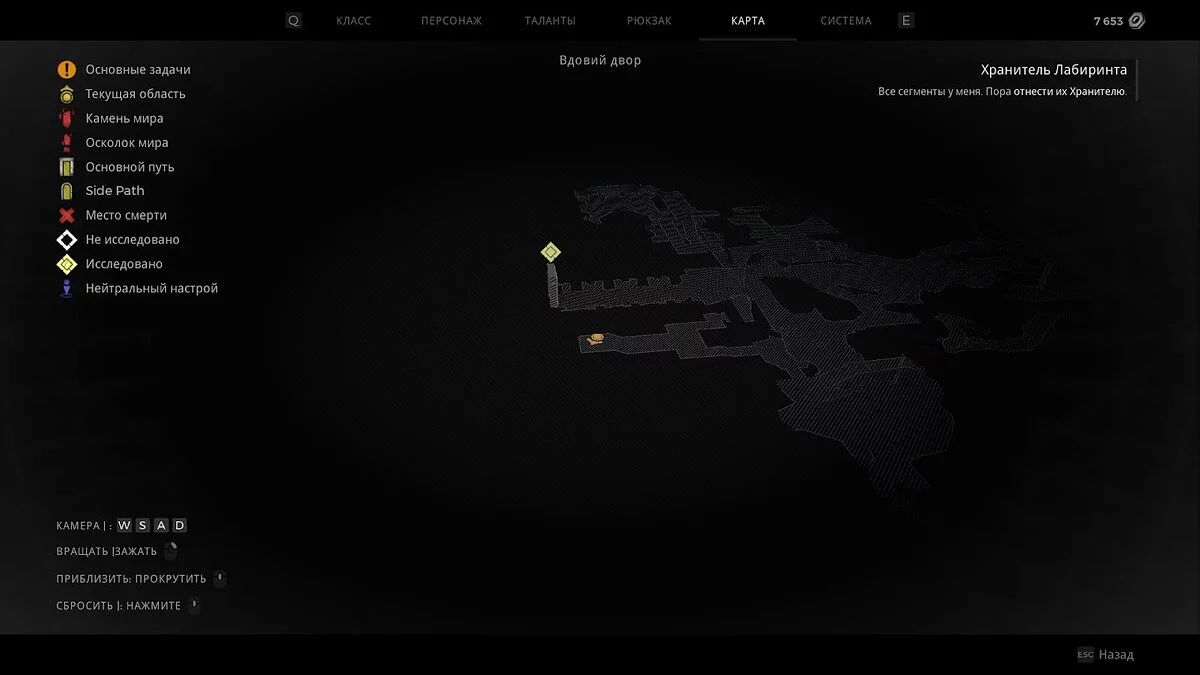Image resolution: width=1200 pixels, height=675 pixels.
Task: Click the E next-tab key icon
Action: click(x=905, y=21)
